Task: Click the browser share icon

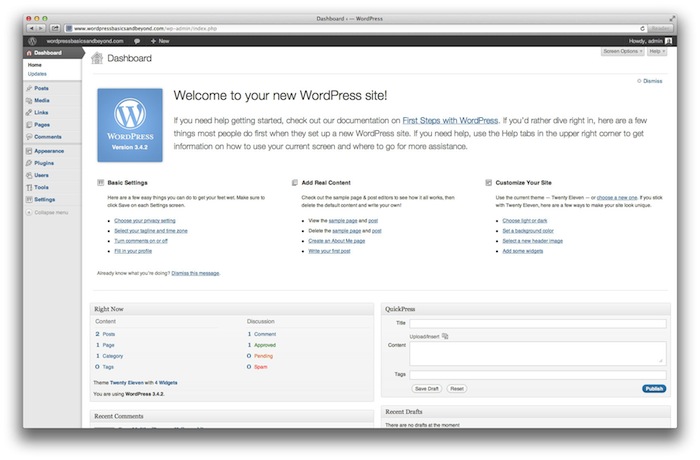Action: (55, 28)
